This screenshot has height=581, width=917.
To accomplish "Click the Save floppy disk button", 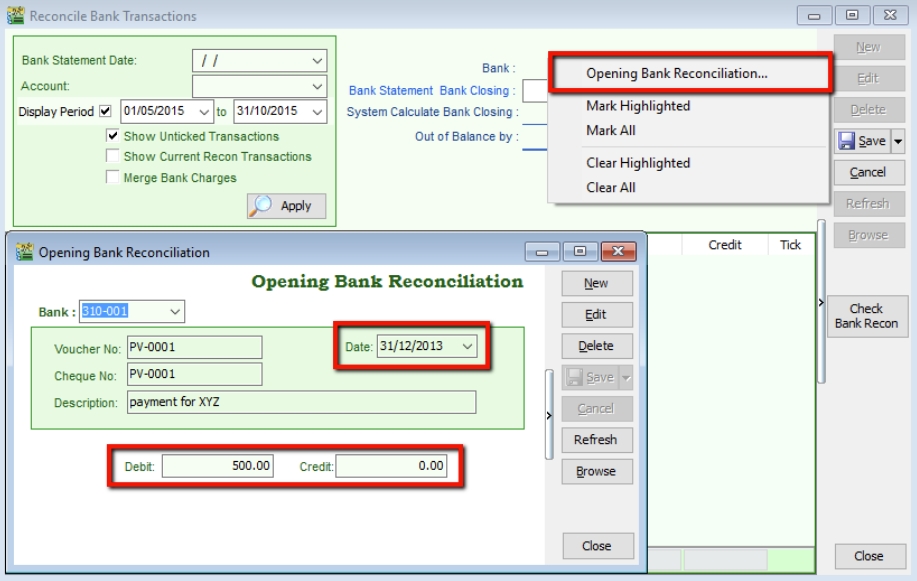I will 861,141.
